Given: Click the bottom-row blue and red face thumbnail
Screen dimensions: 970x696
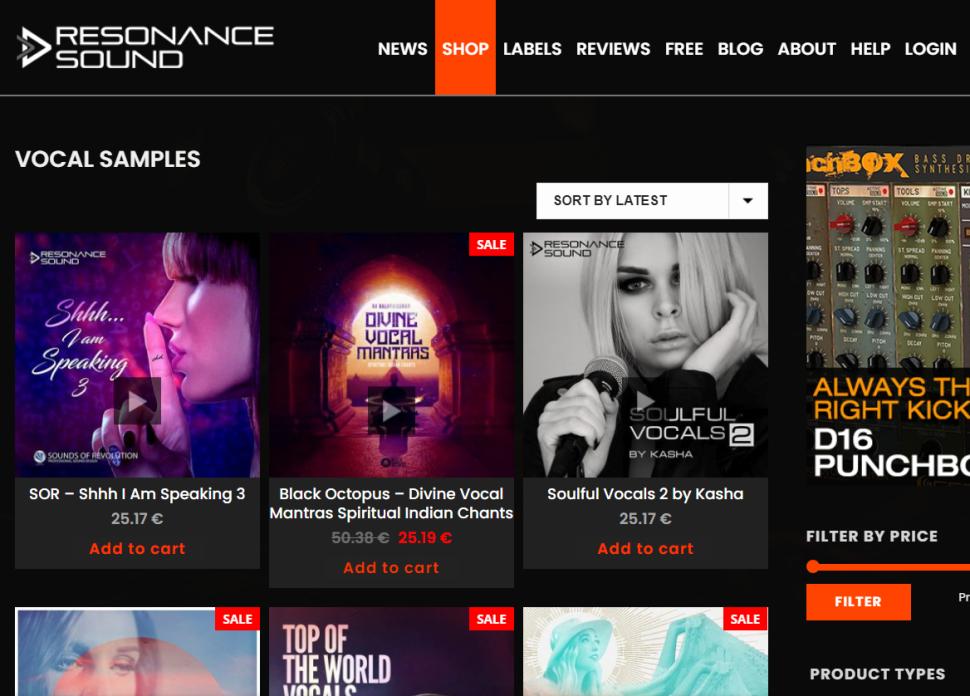Looking at the screenshot, I should click(137, 651).
